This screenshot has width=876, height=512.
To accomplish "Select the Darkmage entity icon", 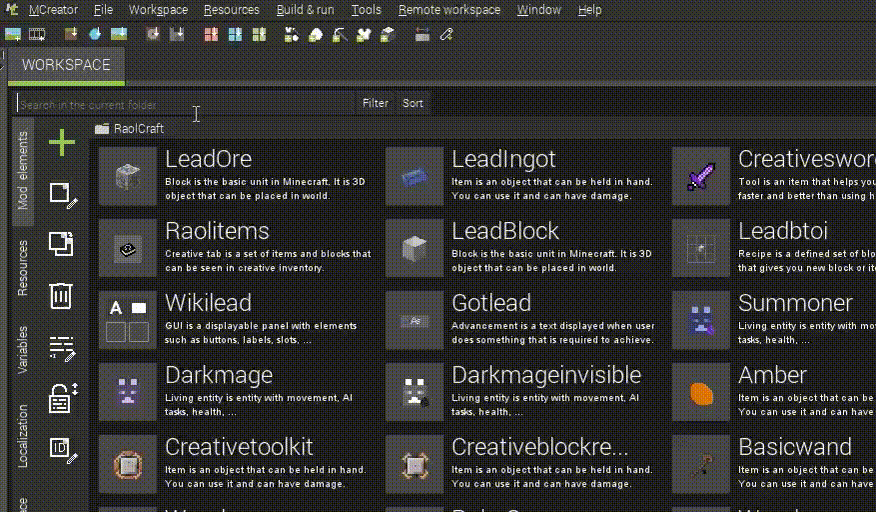I will pyautogui.click(x=128, y=392).
